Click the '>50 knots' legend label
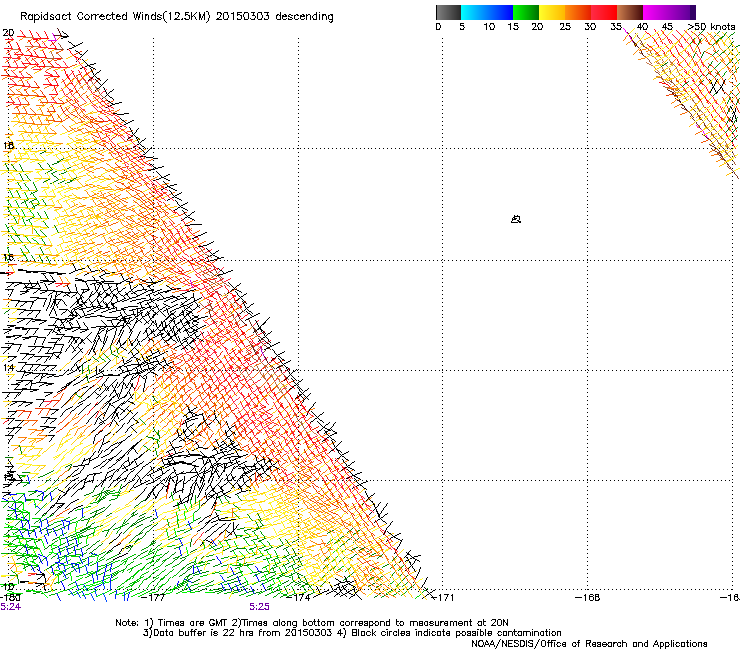The height and width of the screenshot is (650, 740). coord(711,27)
